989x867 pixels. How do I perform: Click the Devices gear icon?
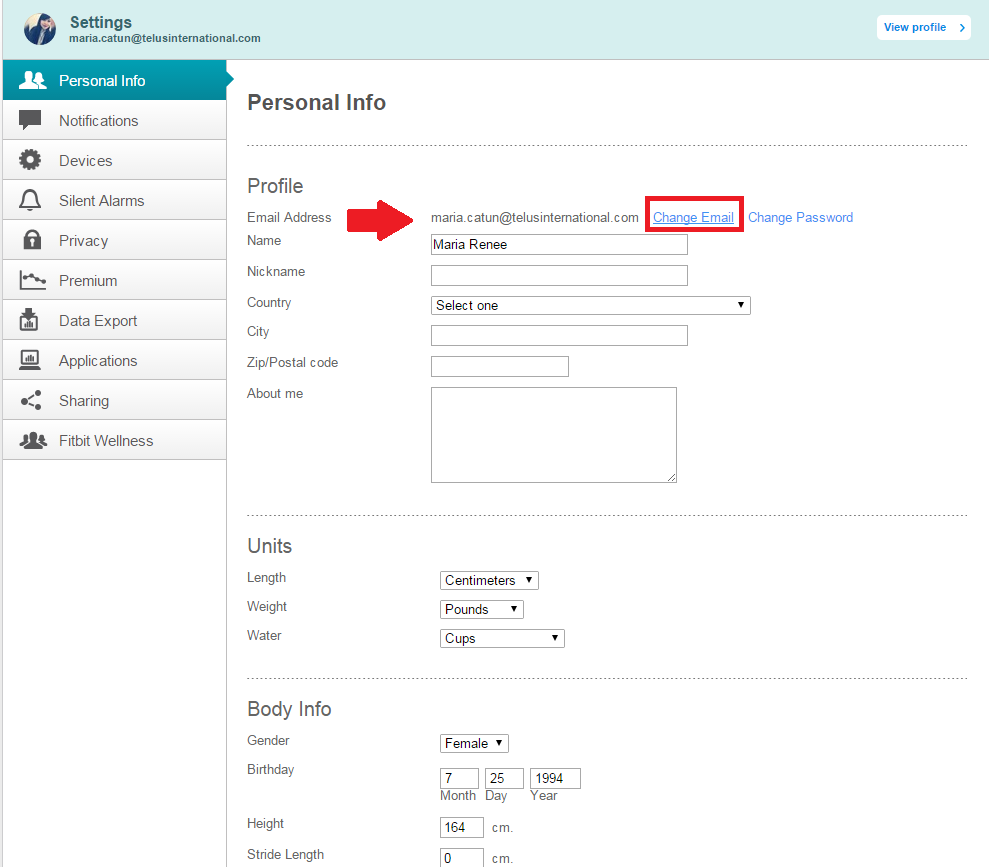click(31, 160)
